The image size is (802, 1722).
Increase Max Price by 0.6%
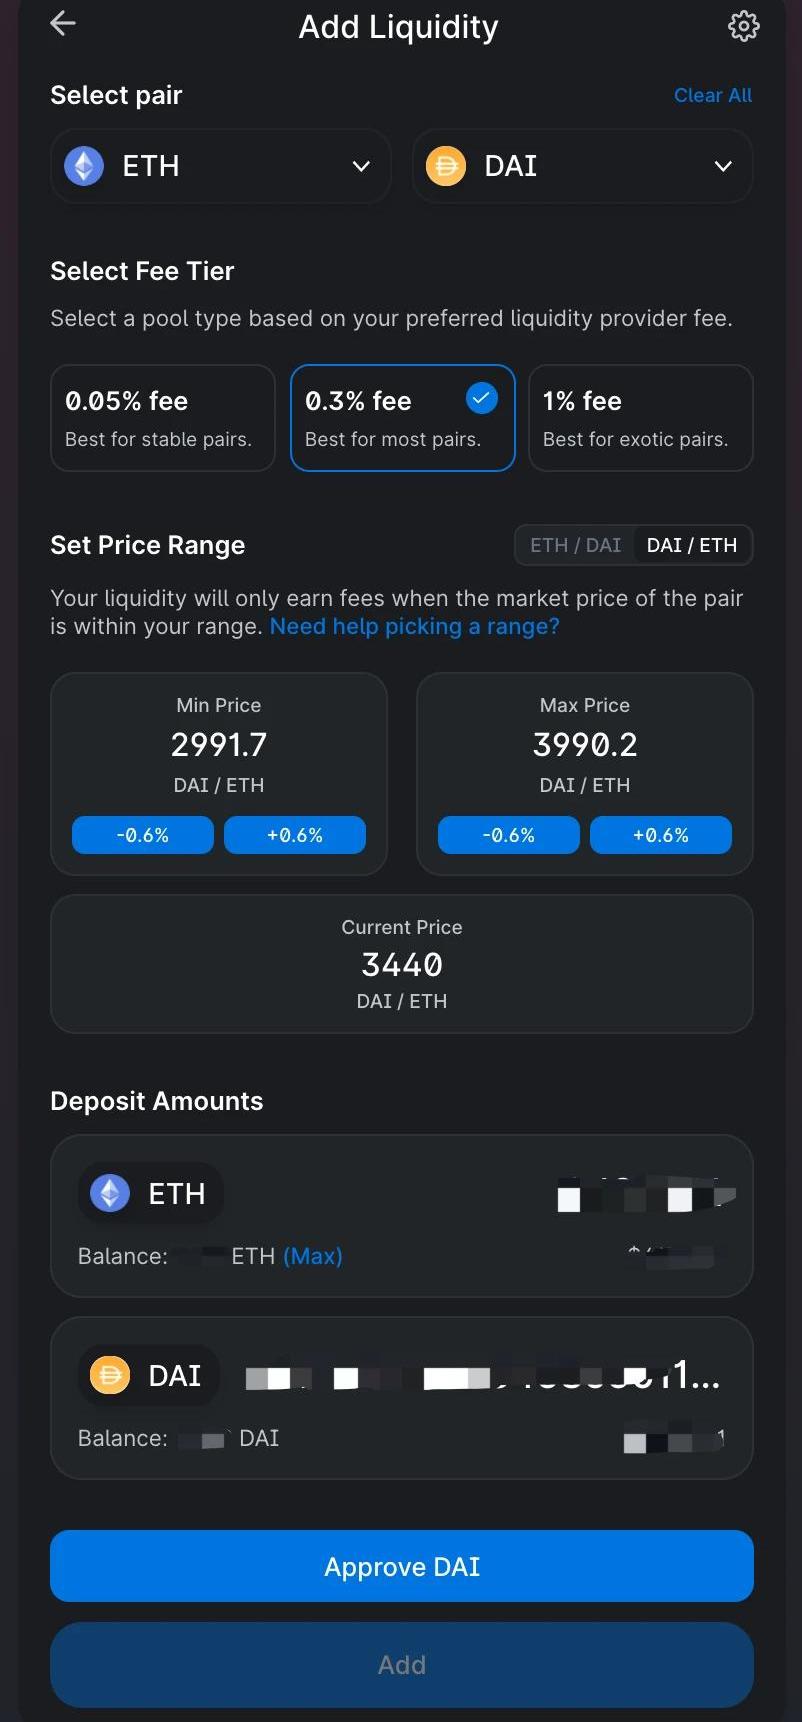click(661, 835)
